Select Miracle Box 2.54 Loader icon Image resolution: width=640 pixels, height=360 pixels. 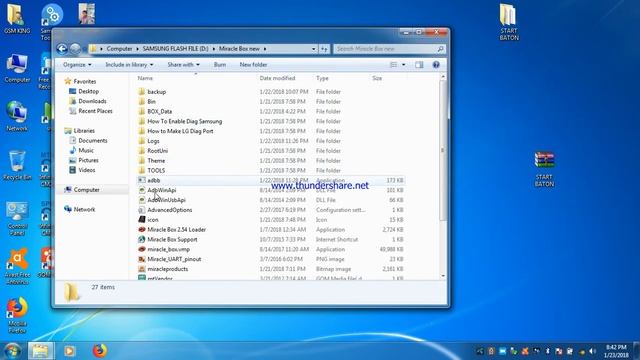click(x=142, y=229)
